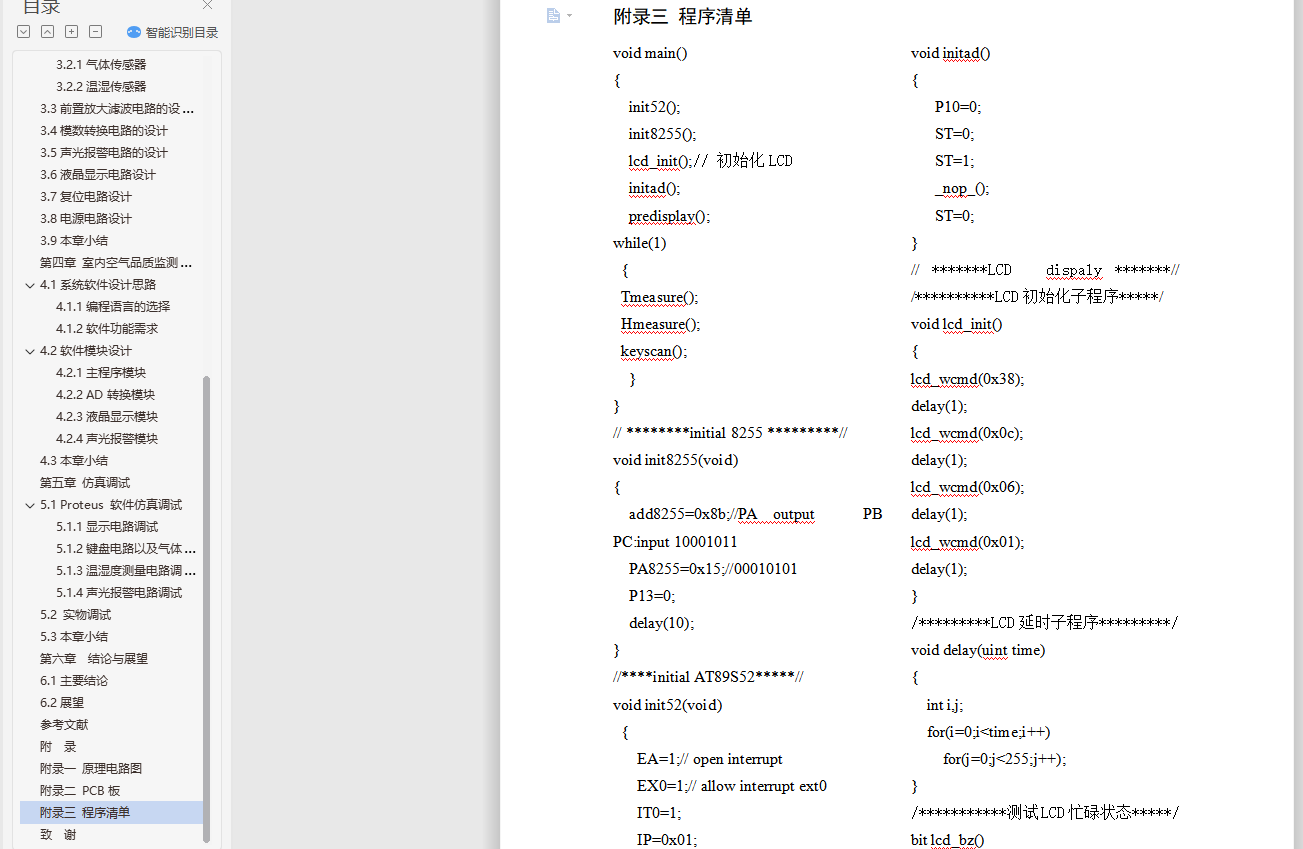
Task: Select 6.1 主要结论
Action: [x=74, y=681]
